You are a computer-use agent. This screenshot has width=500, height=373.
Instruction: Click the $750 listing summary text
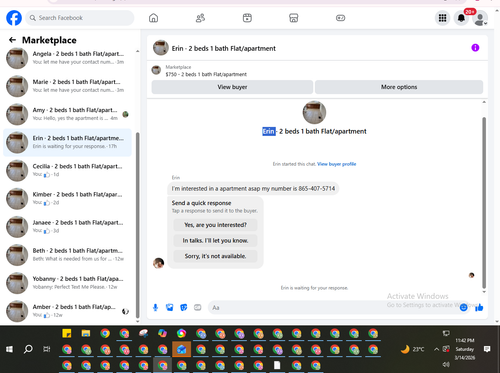[206, 74]
